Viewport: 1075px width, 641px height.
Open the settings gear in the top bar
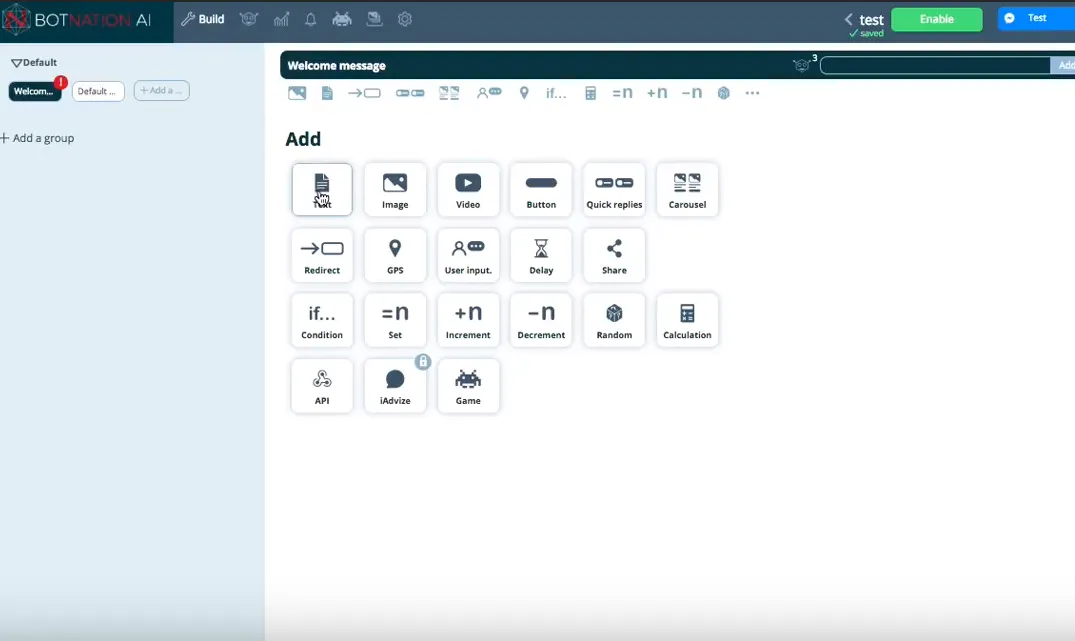point(405,19)
